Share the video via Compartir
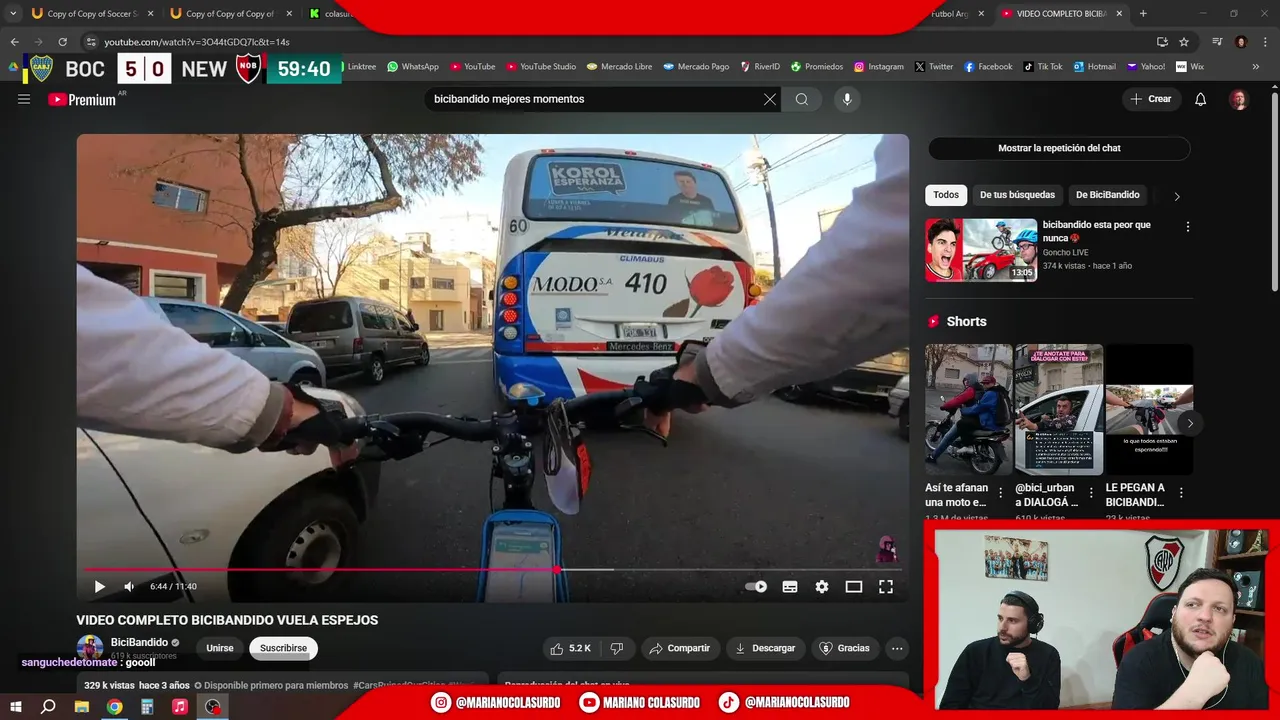Viewport: 1280px width, 720px height. 680,648
